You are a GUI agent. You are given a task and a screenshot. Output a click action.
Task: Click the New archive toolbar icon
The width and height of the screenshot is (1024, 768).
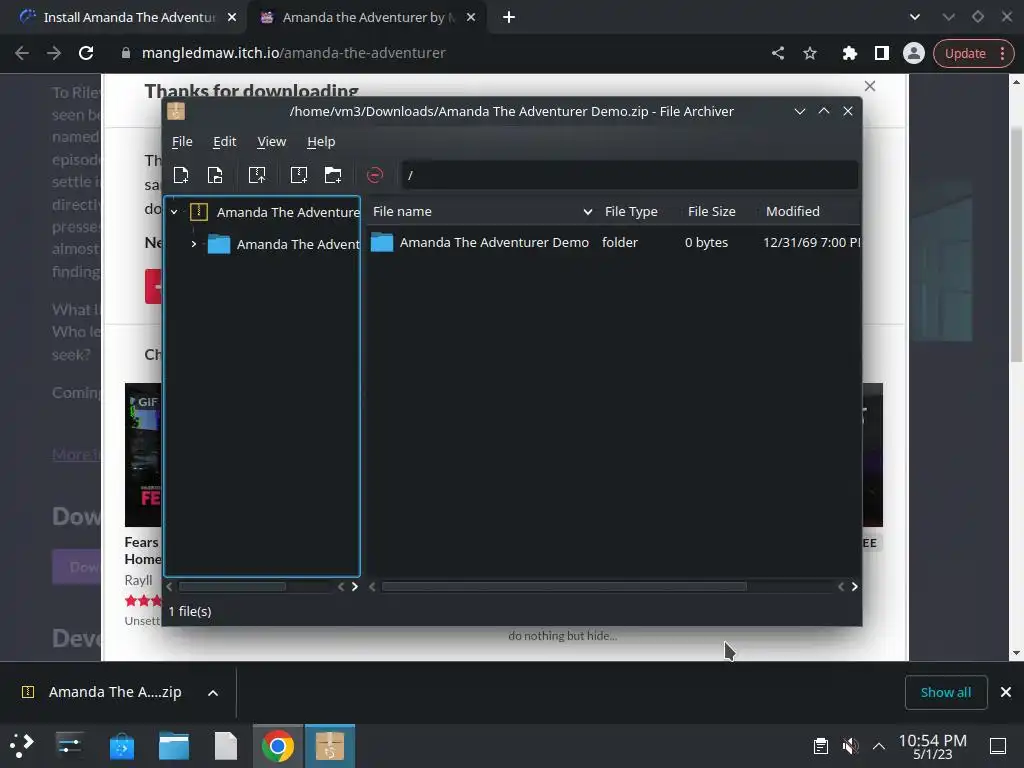[181, 175]
